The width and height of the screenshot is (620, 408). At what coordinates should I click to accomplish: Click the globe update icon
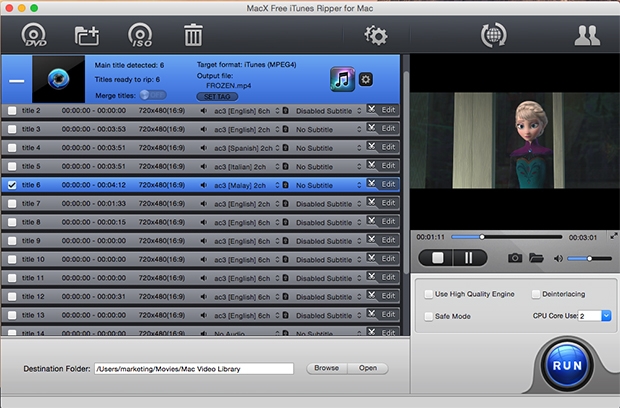pyautogui.click(x=493, y=35)
